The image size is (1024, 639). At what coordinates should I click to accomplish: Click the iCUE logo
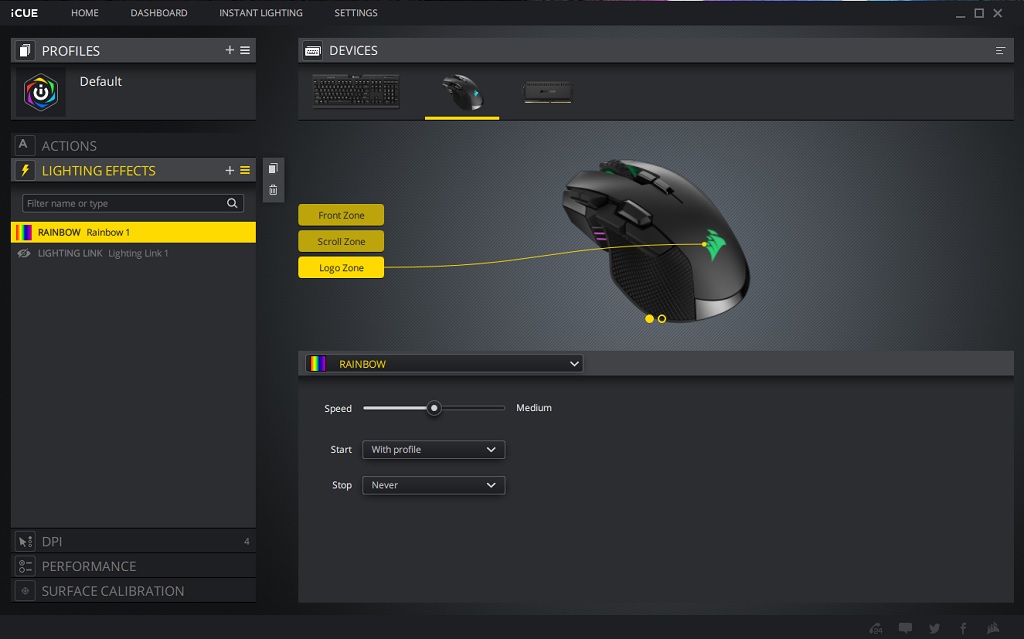coord(24,13)
